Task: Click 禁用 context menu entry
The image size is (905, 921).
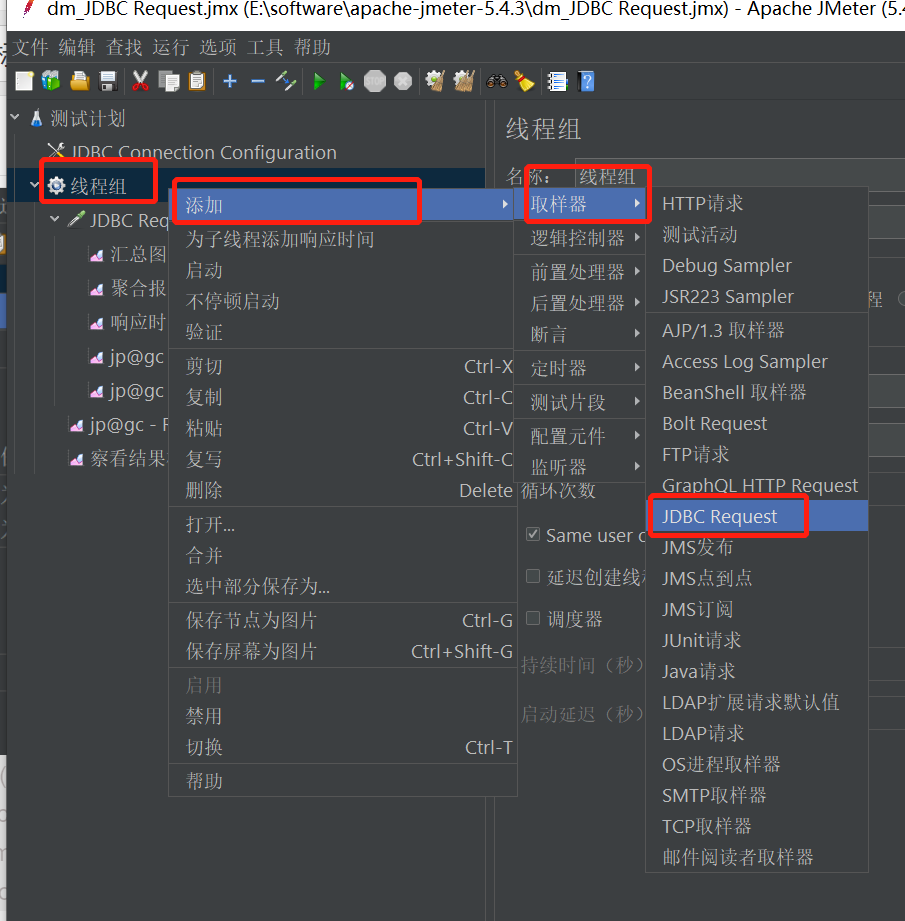Action: pyautogui.click(x=343, y=716)
